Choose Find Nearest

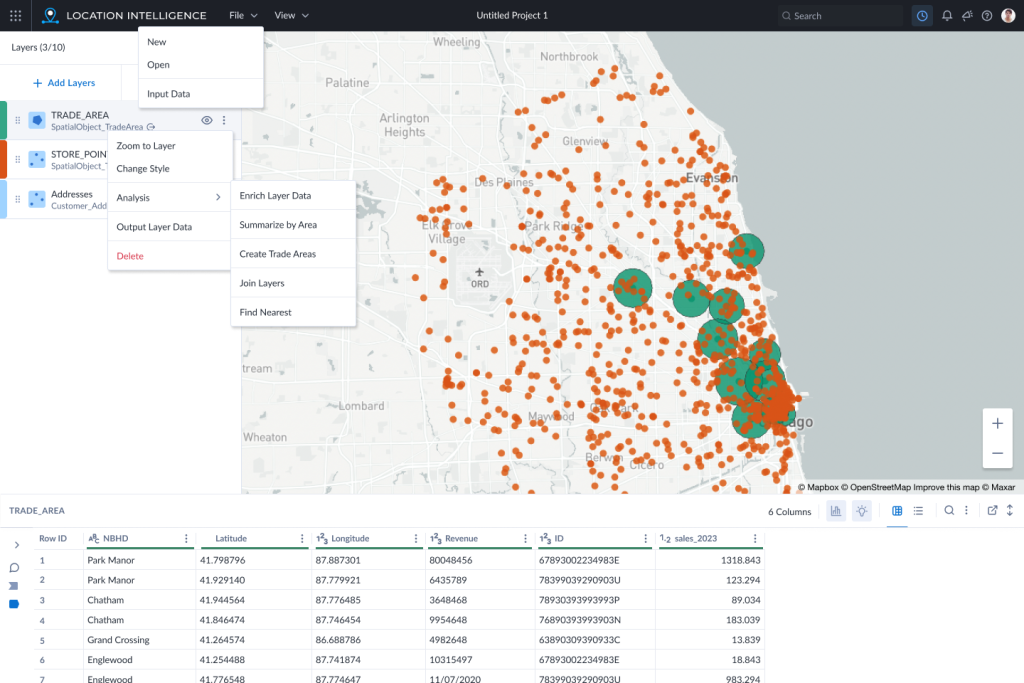click(293, 312)
